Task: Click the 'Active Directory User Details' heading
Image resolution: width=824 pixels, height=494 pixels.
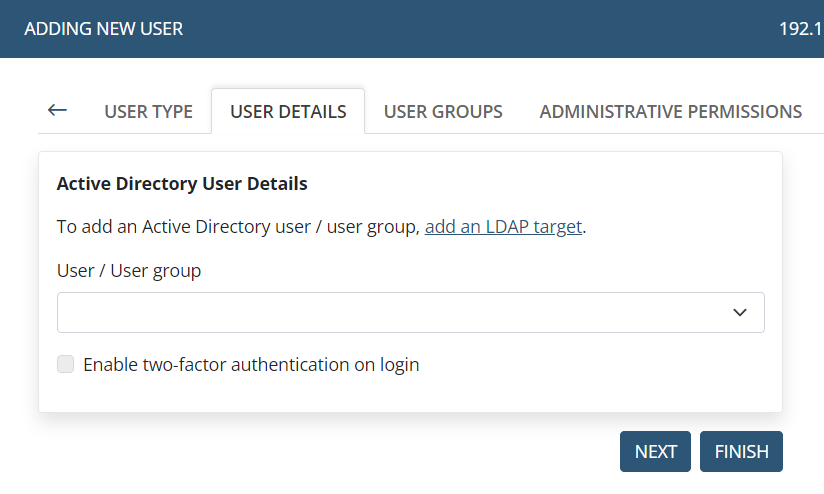Action: pyautogui.click(x=182, y=184)
